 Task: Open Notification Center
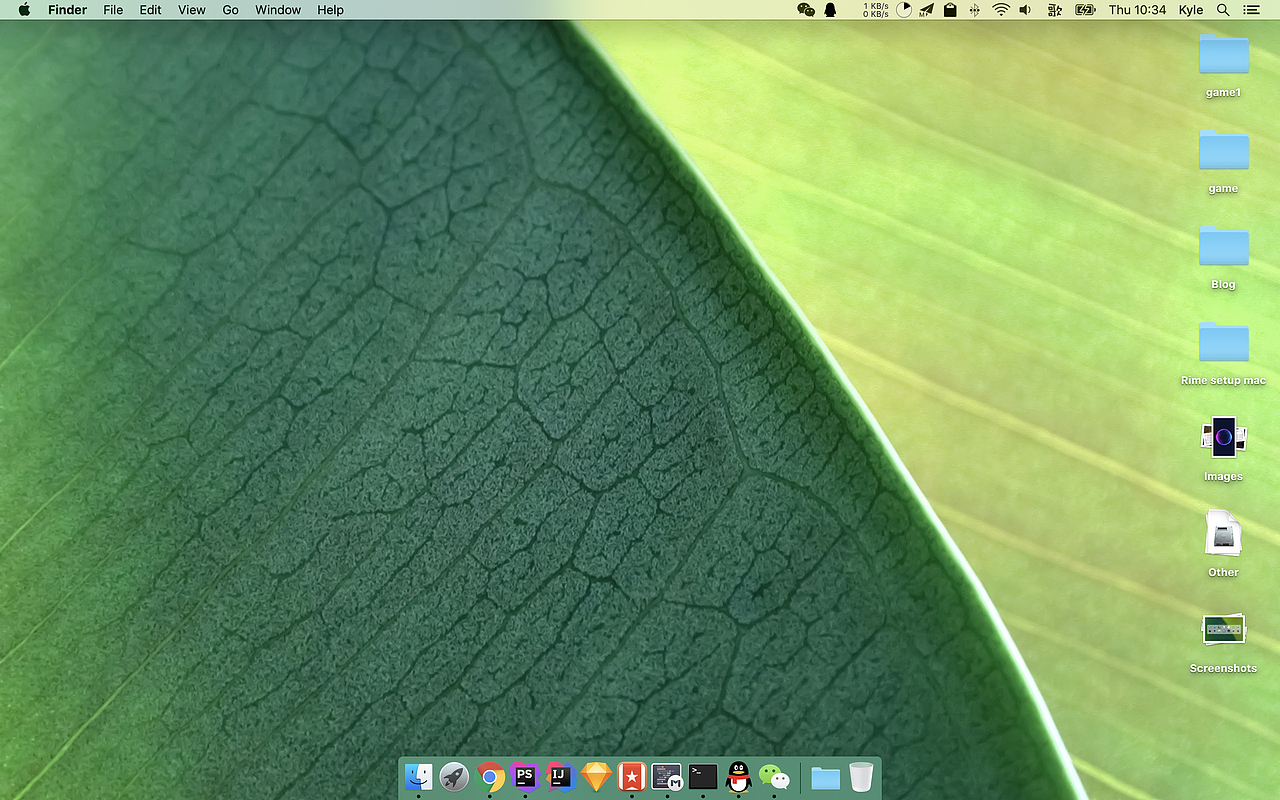click(1251, 10)
